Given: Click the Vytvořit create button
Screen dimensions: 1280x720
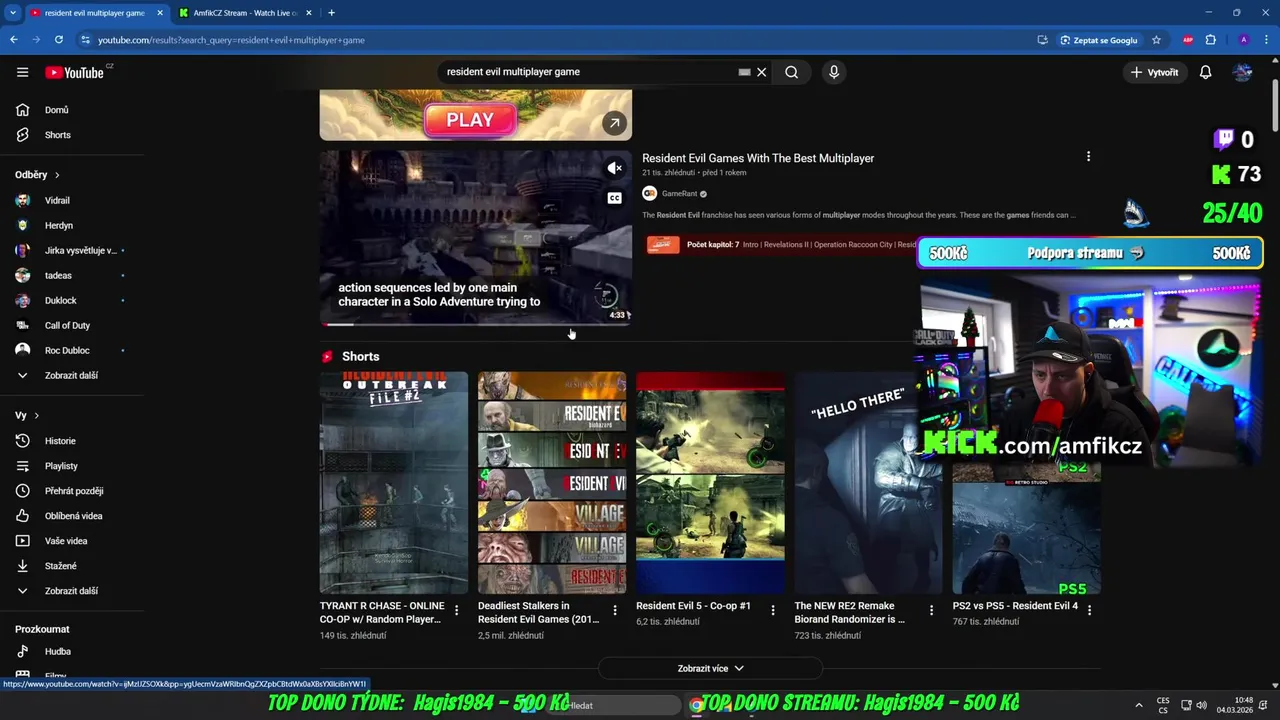Looking at the screenshot, I should click(x=1154, y=72).
